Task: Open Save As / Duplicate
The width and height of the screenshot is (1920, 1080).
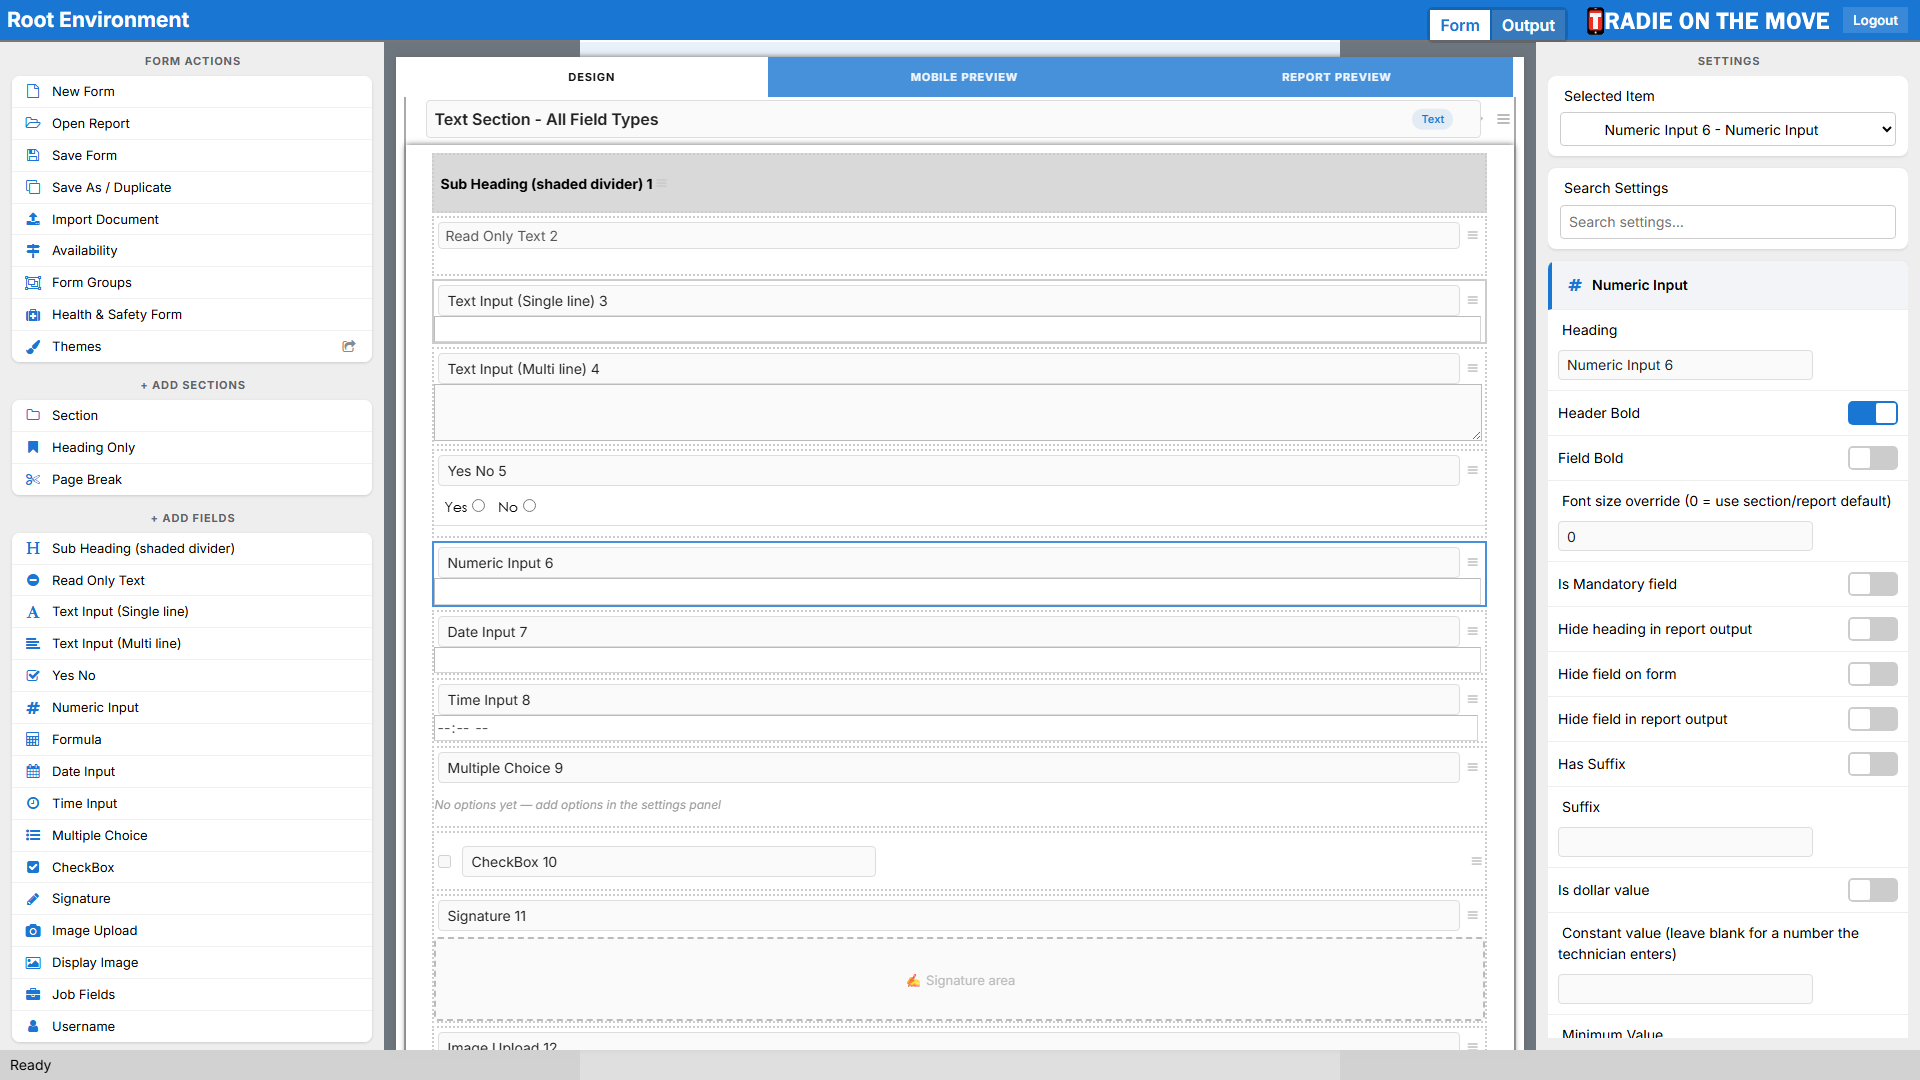Action: click(x=192, y=187)
